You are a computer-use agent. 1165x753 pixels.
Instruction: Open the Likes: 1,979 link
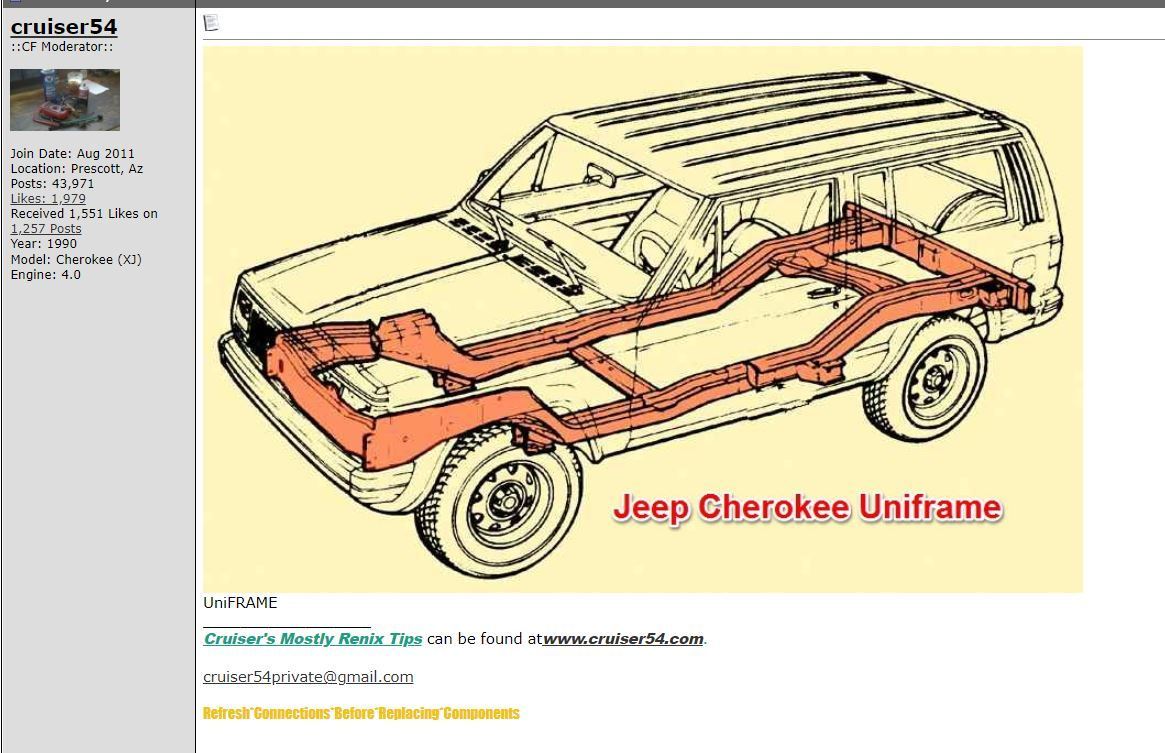tap(48, 199)
